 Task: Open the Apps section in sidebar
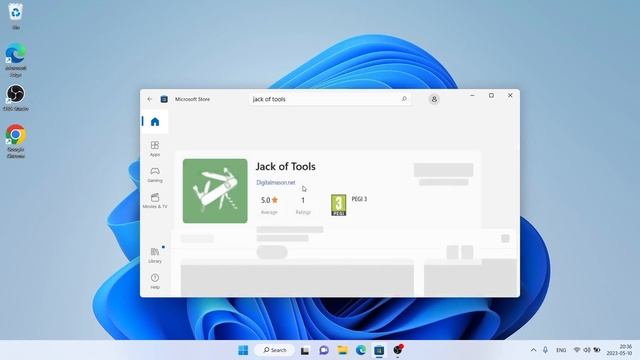point(155,149)
